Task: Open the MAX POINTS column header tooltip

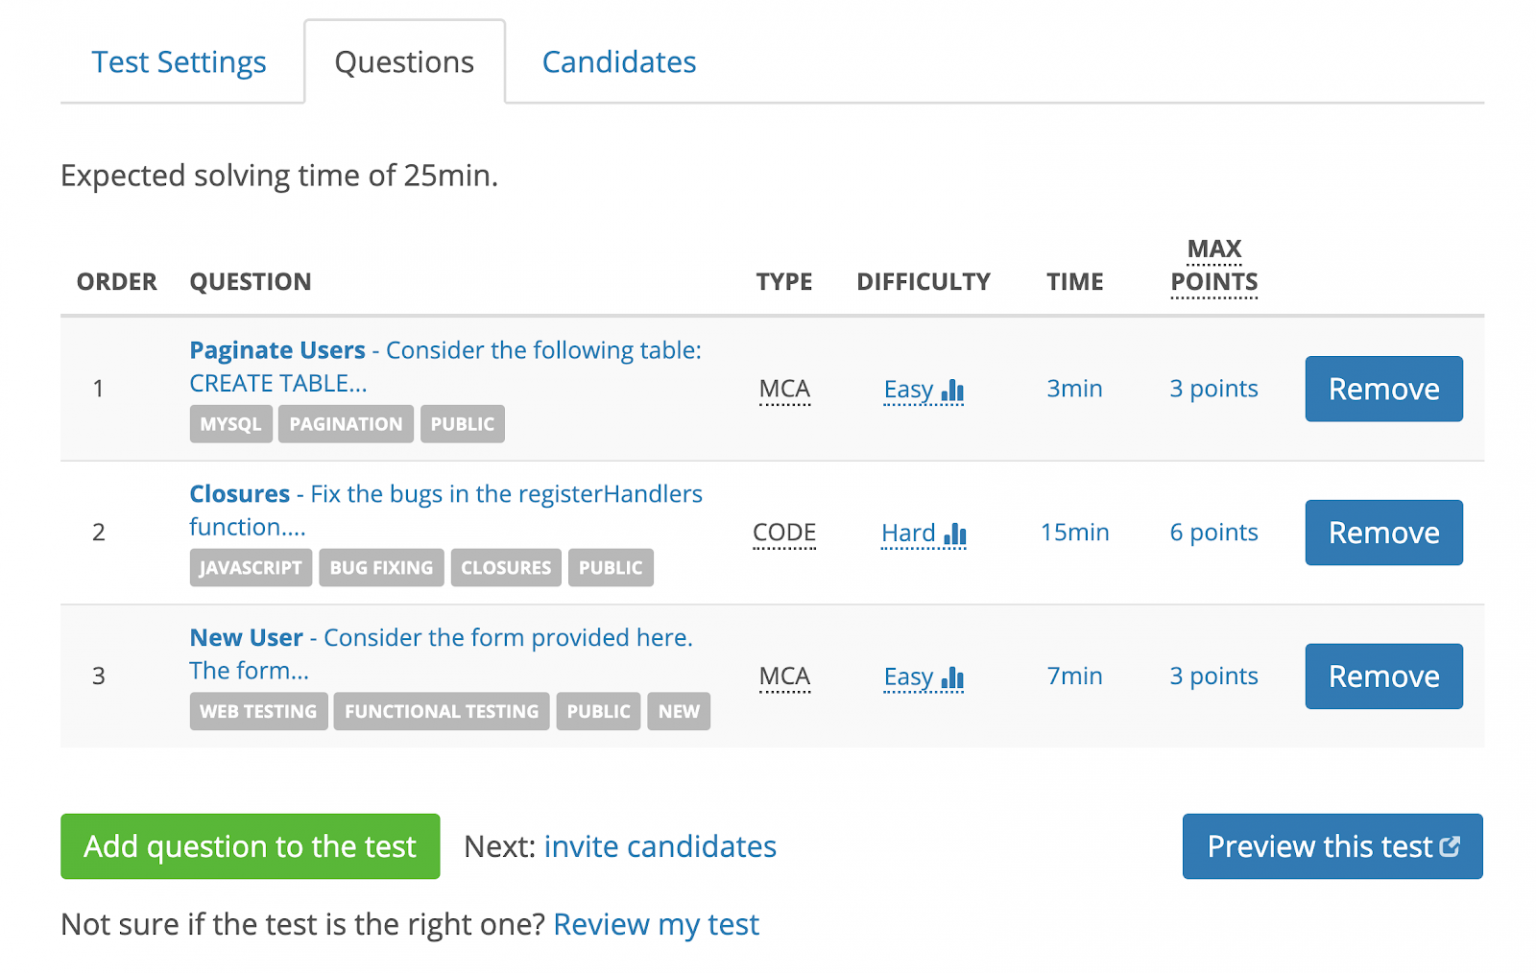Action: click(1213, 265)
